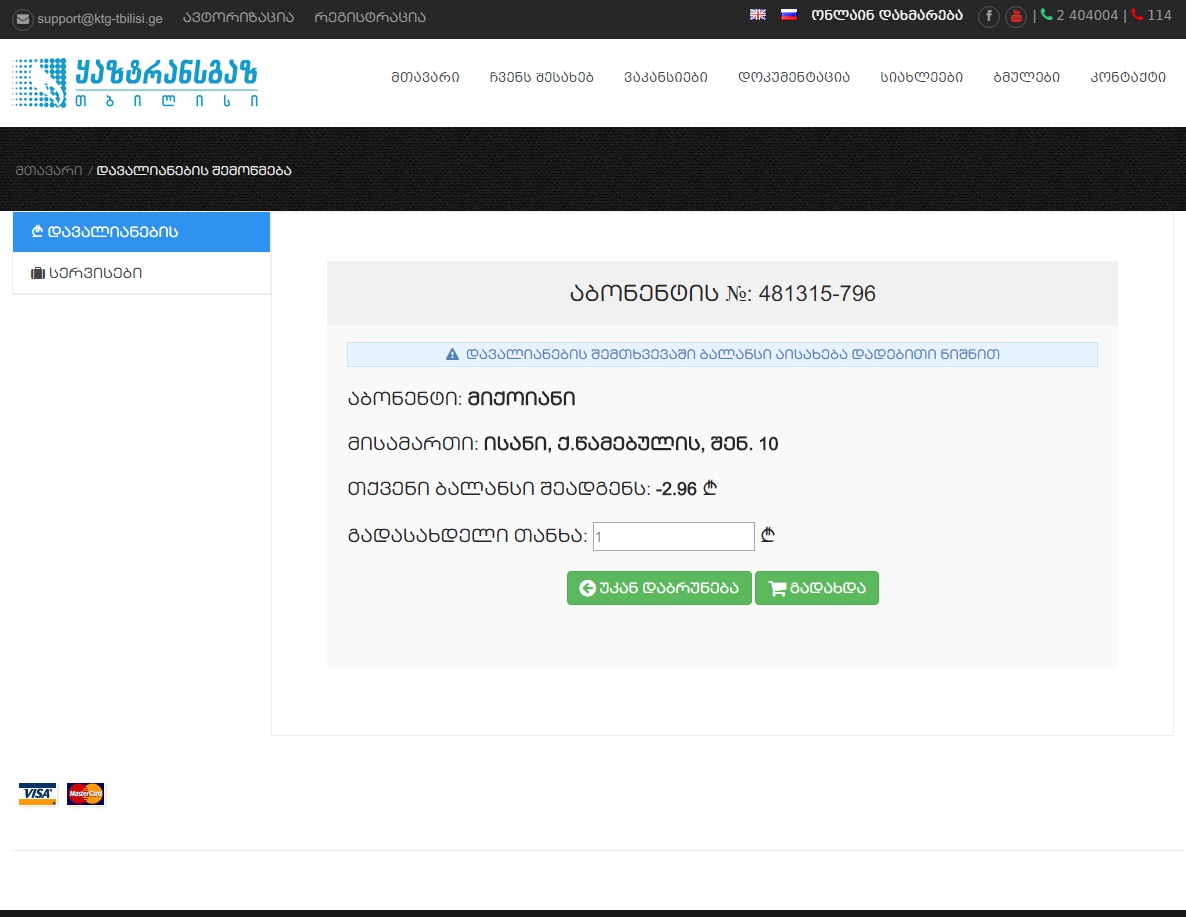Open დოკუმენტაცია menu item

(794, 77)
